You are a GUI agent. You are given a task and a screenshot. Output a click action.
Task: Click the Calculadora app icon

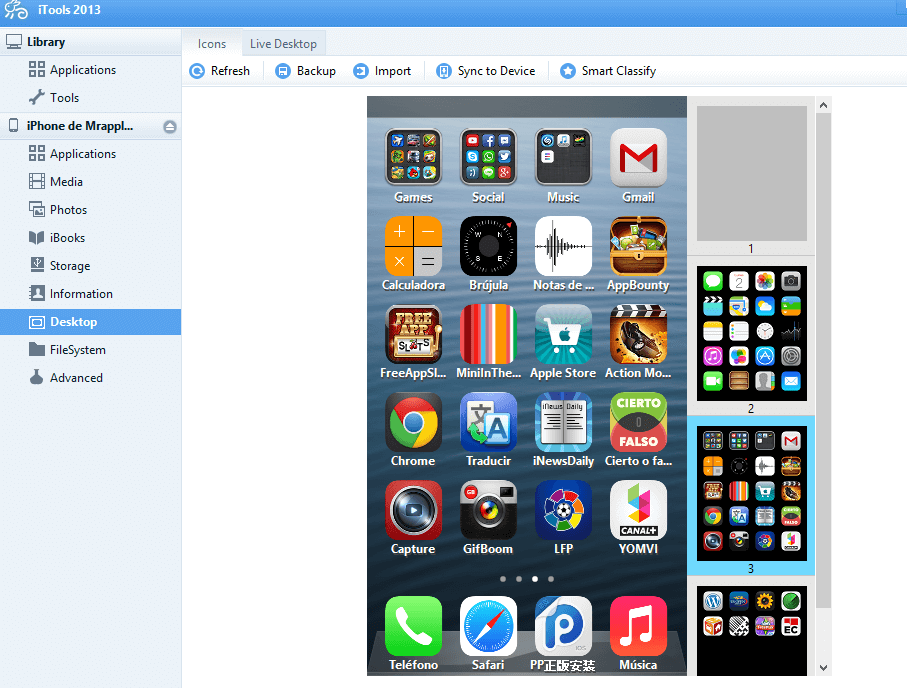coord(413,246)
